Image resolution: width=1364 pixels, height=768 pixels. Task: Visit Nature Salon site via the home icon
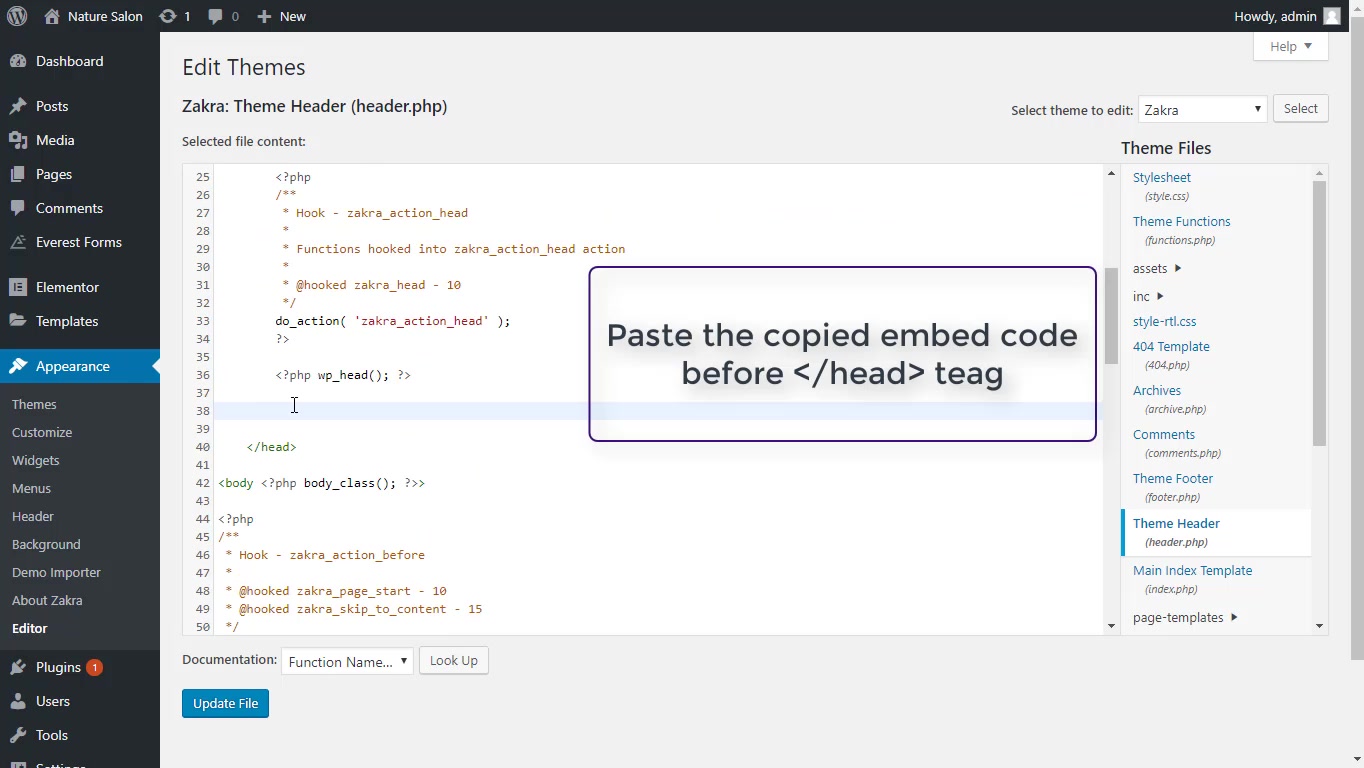point(53,16)
